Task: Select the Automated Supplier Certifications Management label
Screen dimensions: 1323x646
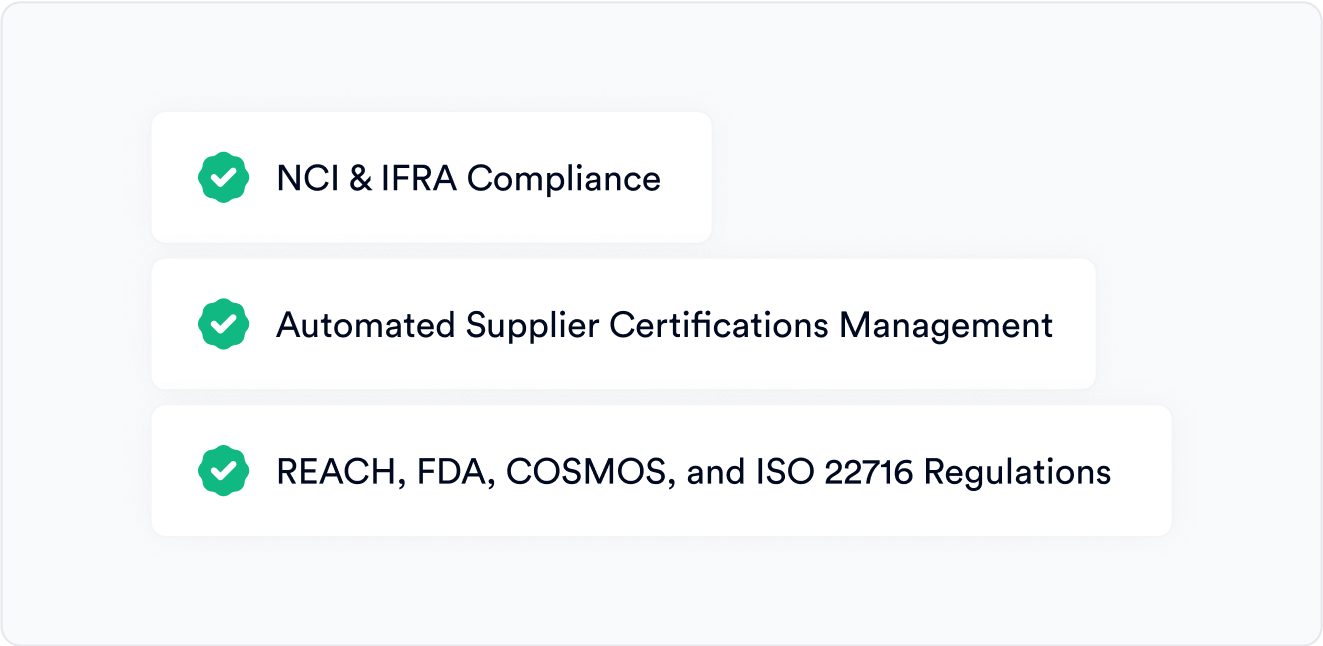Action: pos(664,325)
